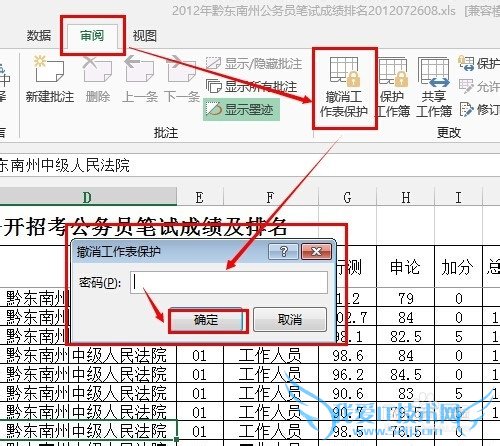
Task: Click the 加分 header cell
Action: 458,267
